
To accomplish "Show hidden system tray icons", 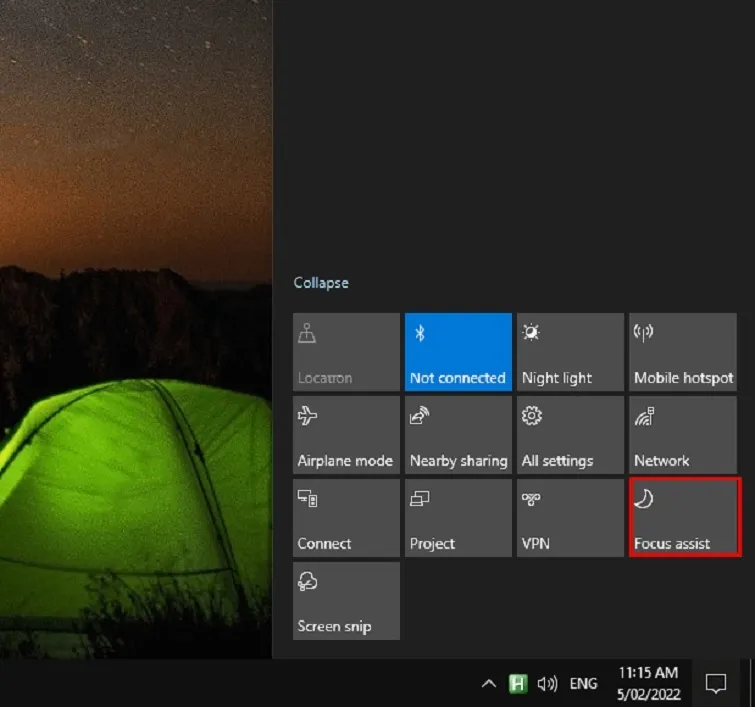I will click(x=489, y=684).
